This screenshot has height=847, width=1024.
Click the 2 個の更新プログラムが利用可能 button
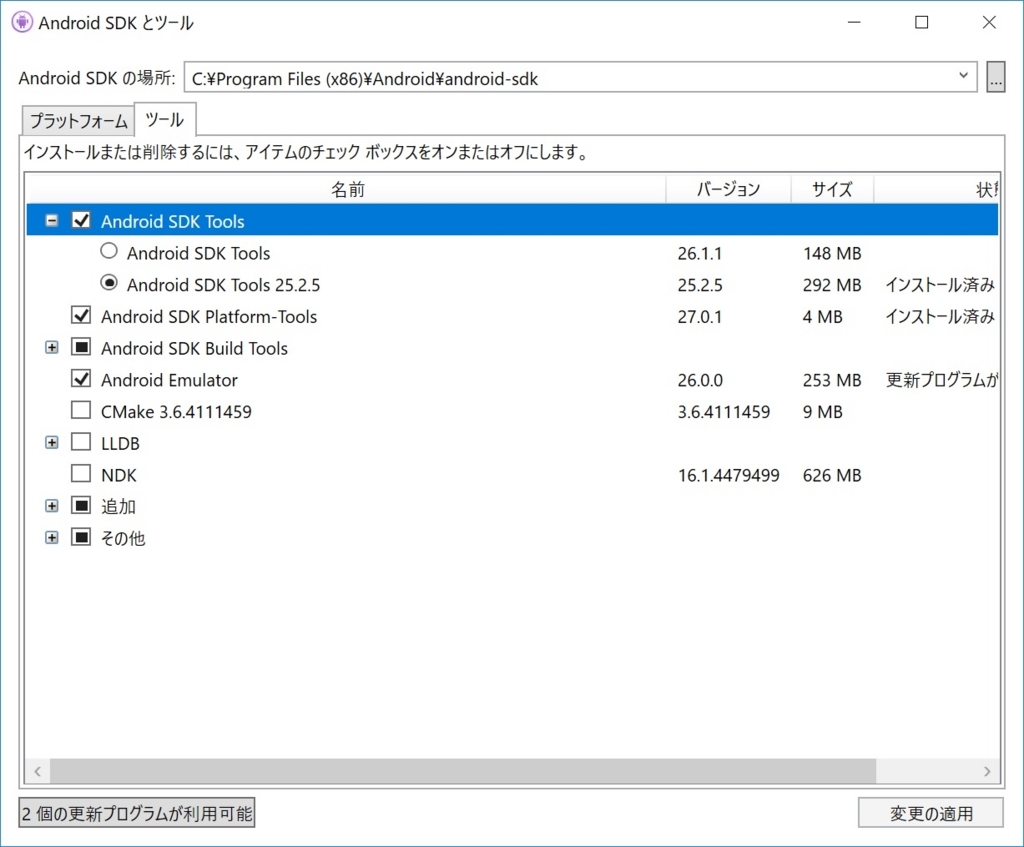pos(136,813)
